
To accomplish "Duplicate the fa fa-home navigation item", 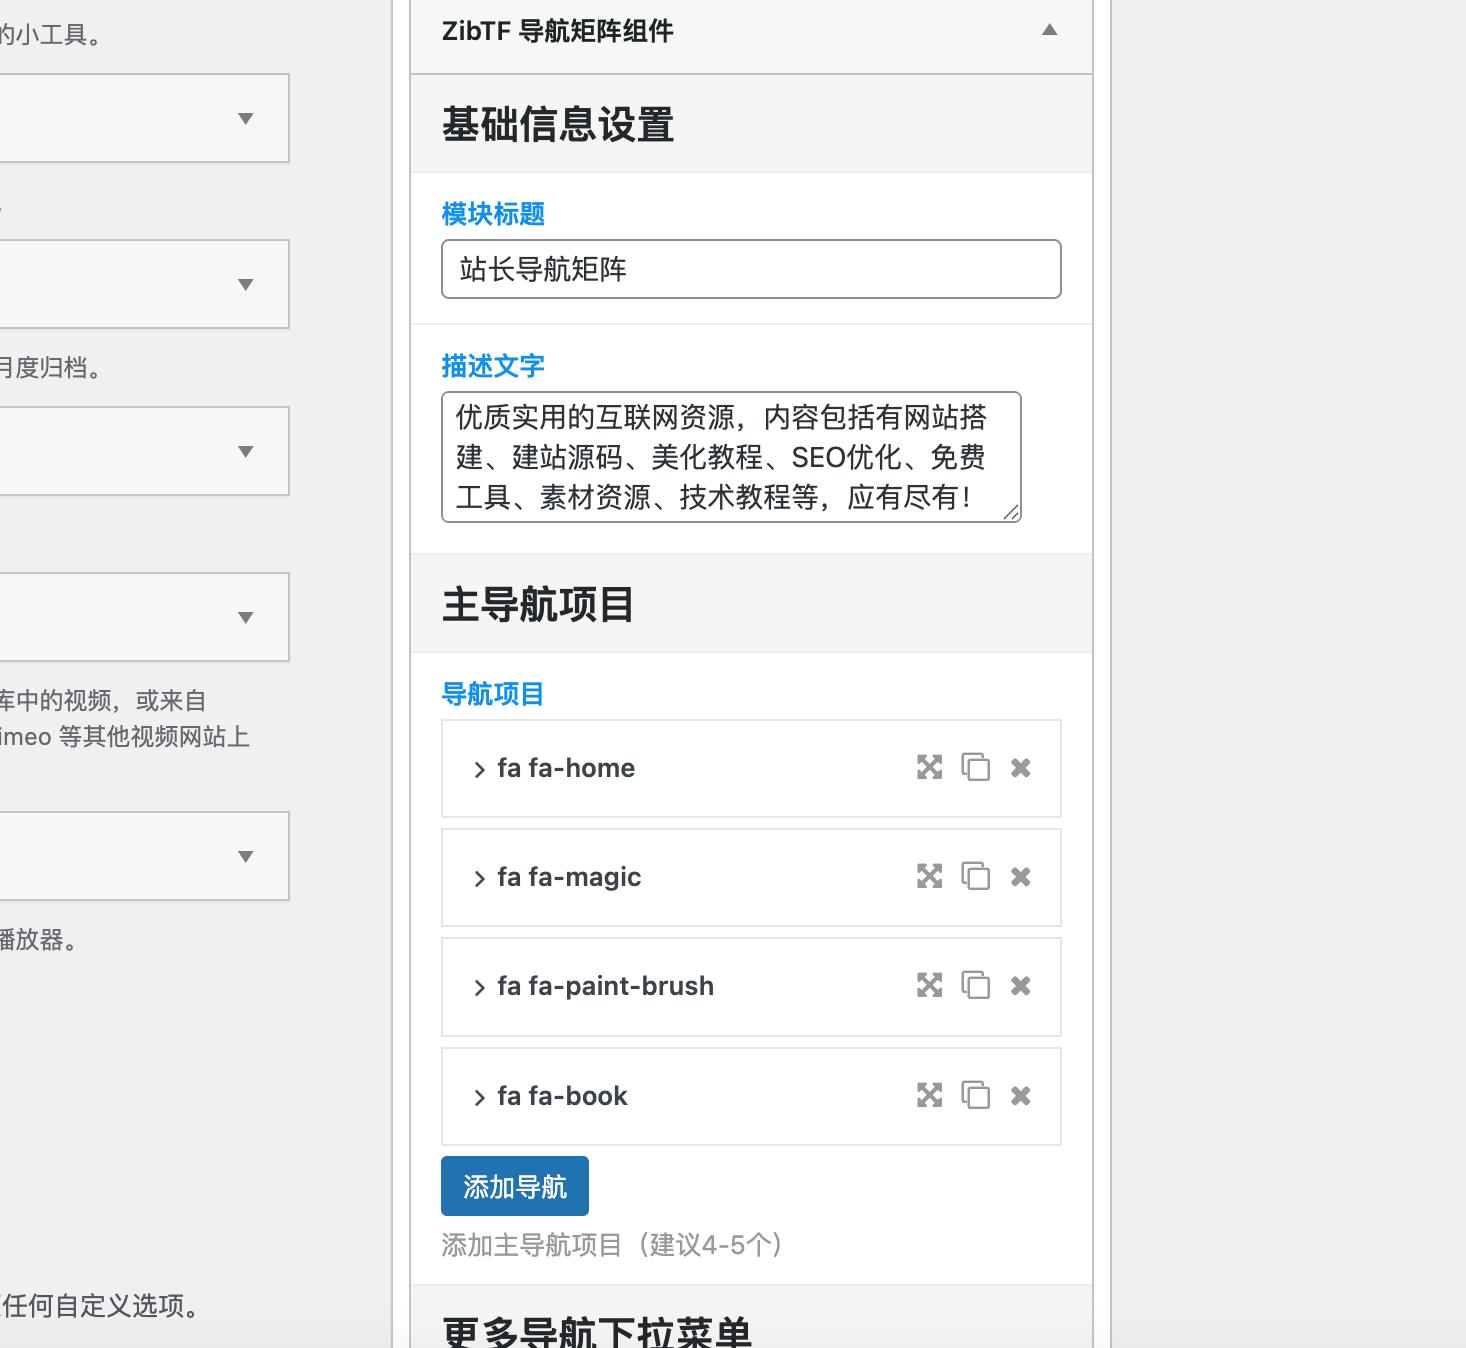I will 976,768.
